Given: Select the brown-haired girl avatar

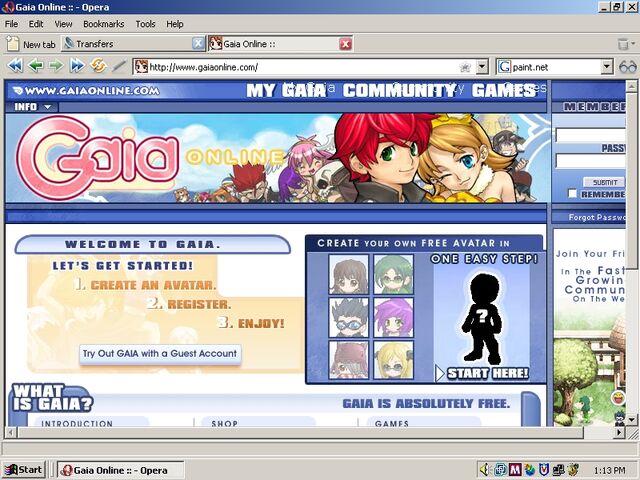Looking at the screenshot, I should 348,274.
